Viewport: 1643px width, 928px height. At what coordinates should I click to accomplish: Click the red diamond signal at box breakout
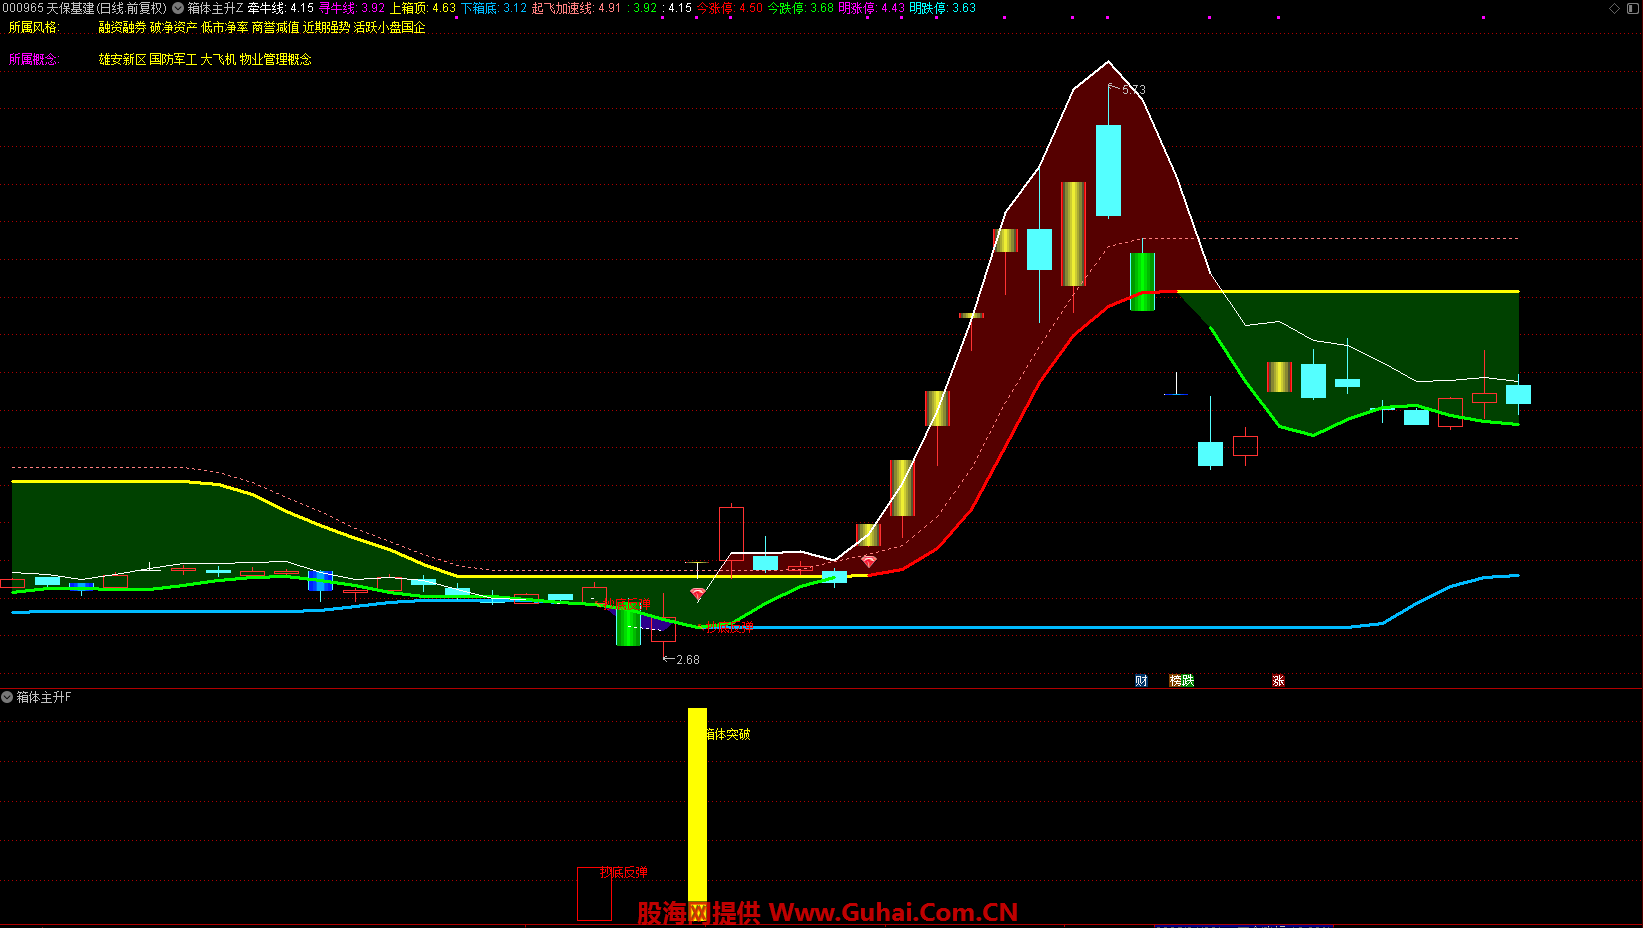(x=868, y=562)
